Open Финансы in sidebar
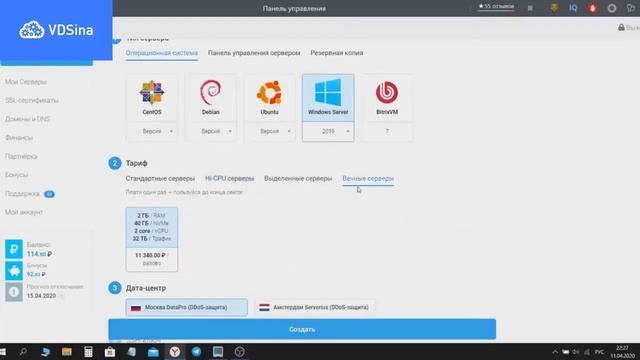This screenshot has height=360, width=640. point(19,138)
